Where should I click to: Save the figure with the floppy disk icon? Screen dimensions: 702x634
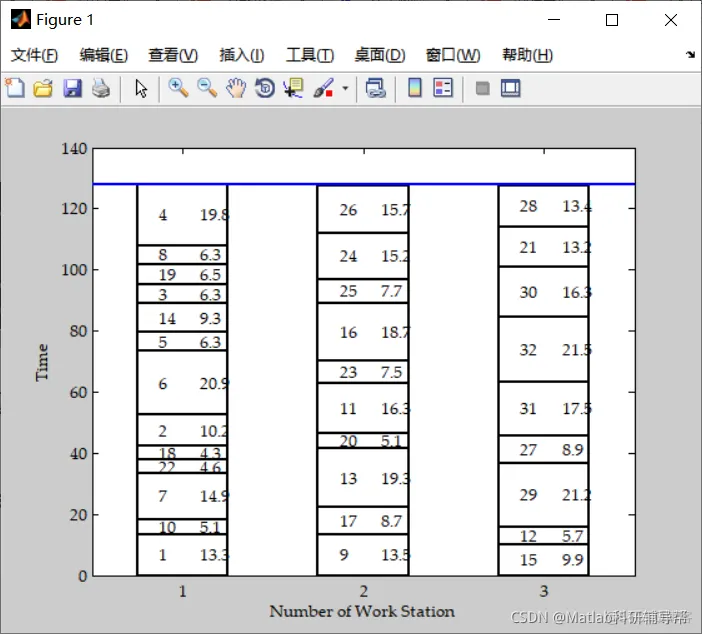[x=72, y=88]
